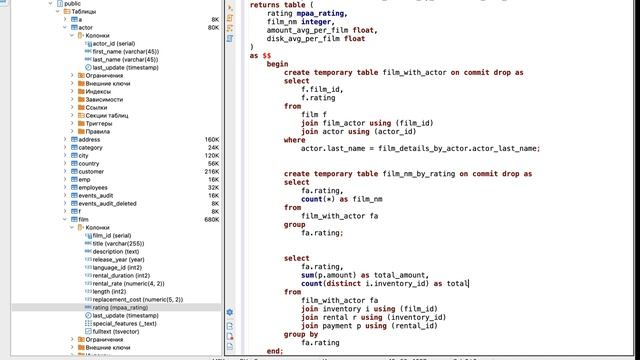Expand Внешние ключи under the film table

pos(72,347)
